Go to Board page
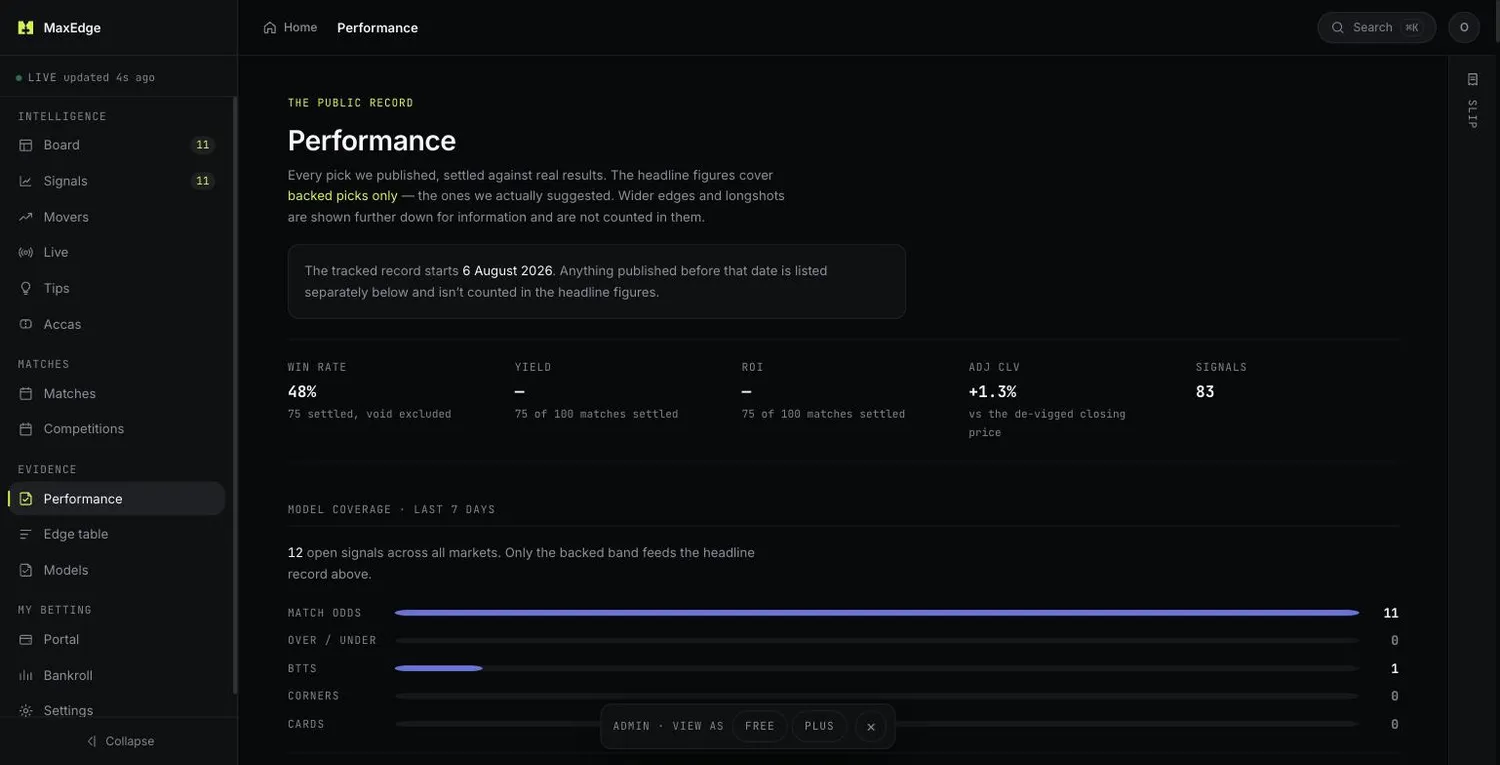Image resolution: width=1500 pixels, height=765 pixels. pos(117,145)
